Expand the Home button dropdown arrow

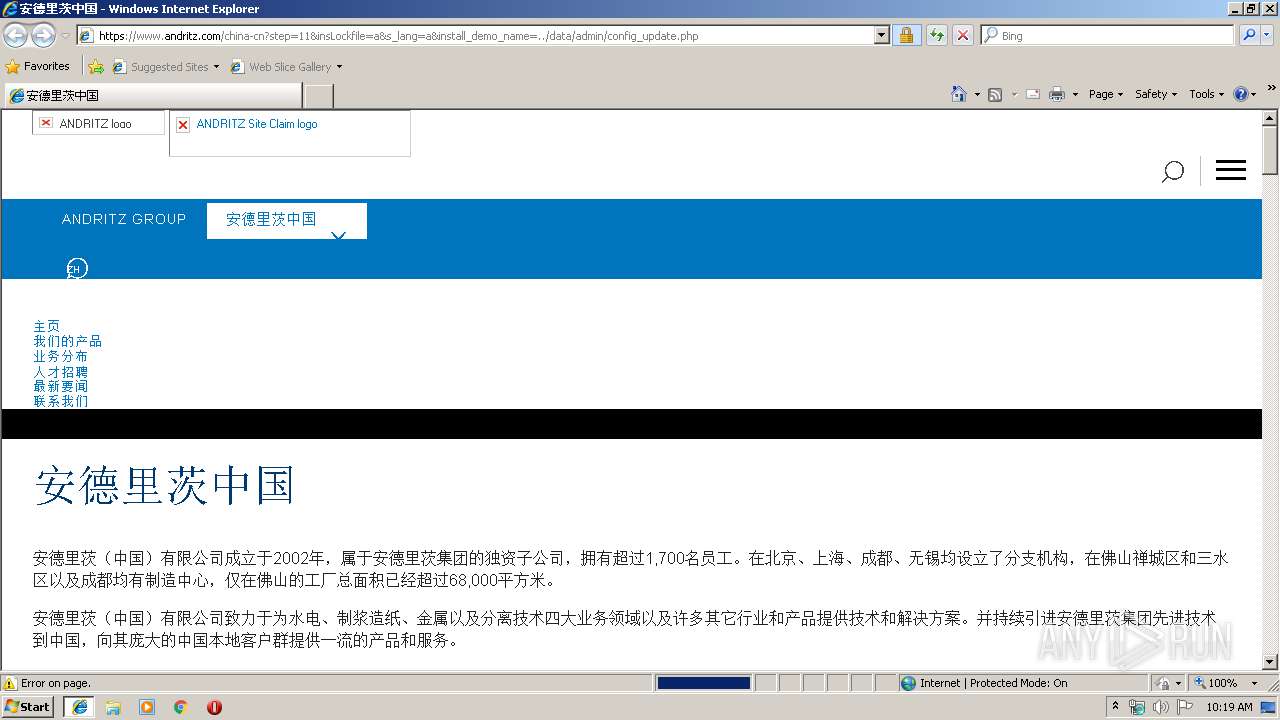[976, 94]
